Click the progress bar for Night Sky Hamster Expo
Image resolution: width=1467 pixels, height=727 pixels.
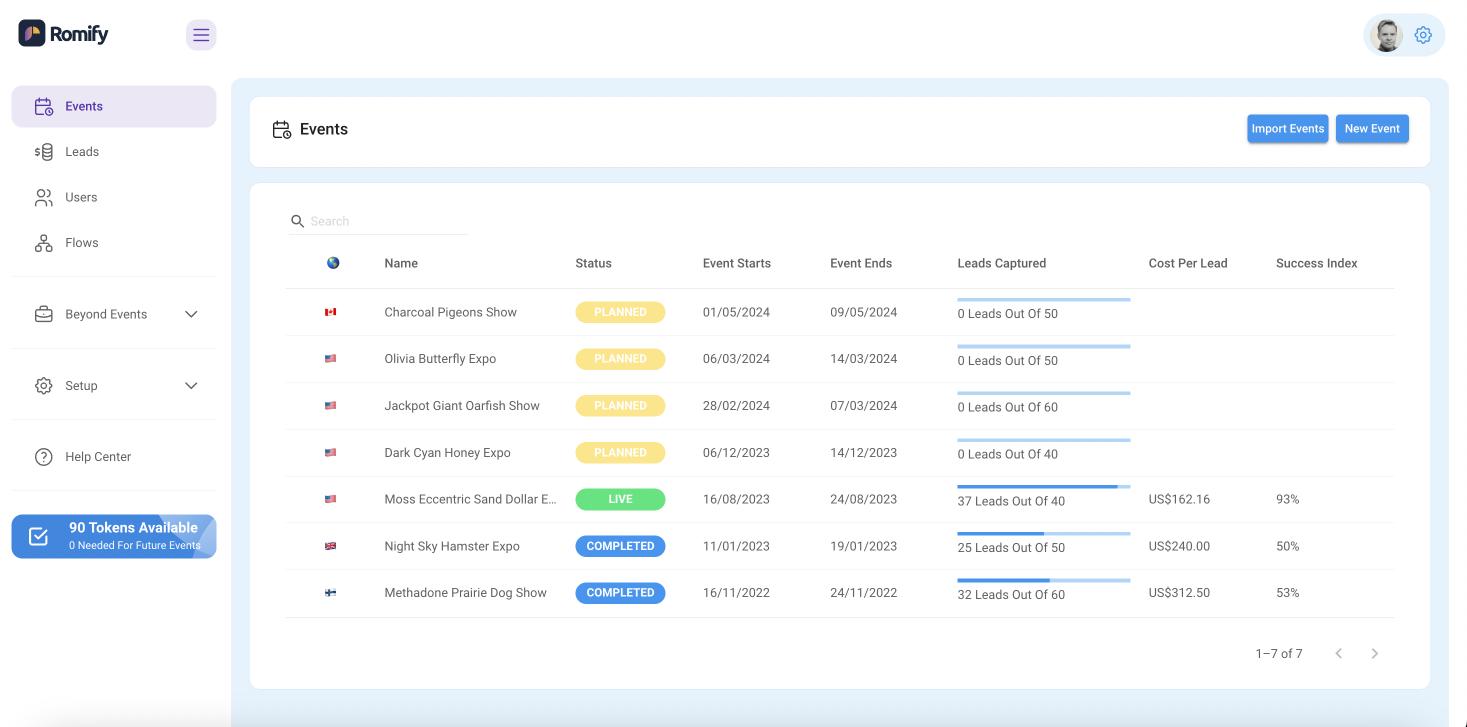(1043, 534)
